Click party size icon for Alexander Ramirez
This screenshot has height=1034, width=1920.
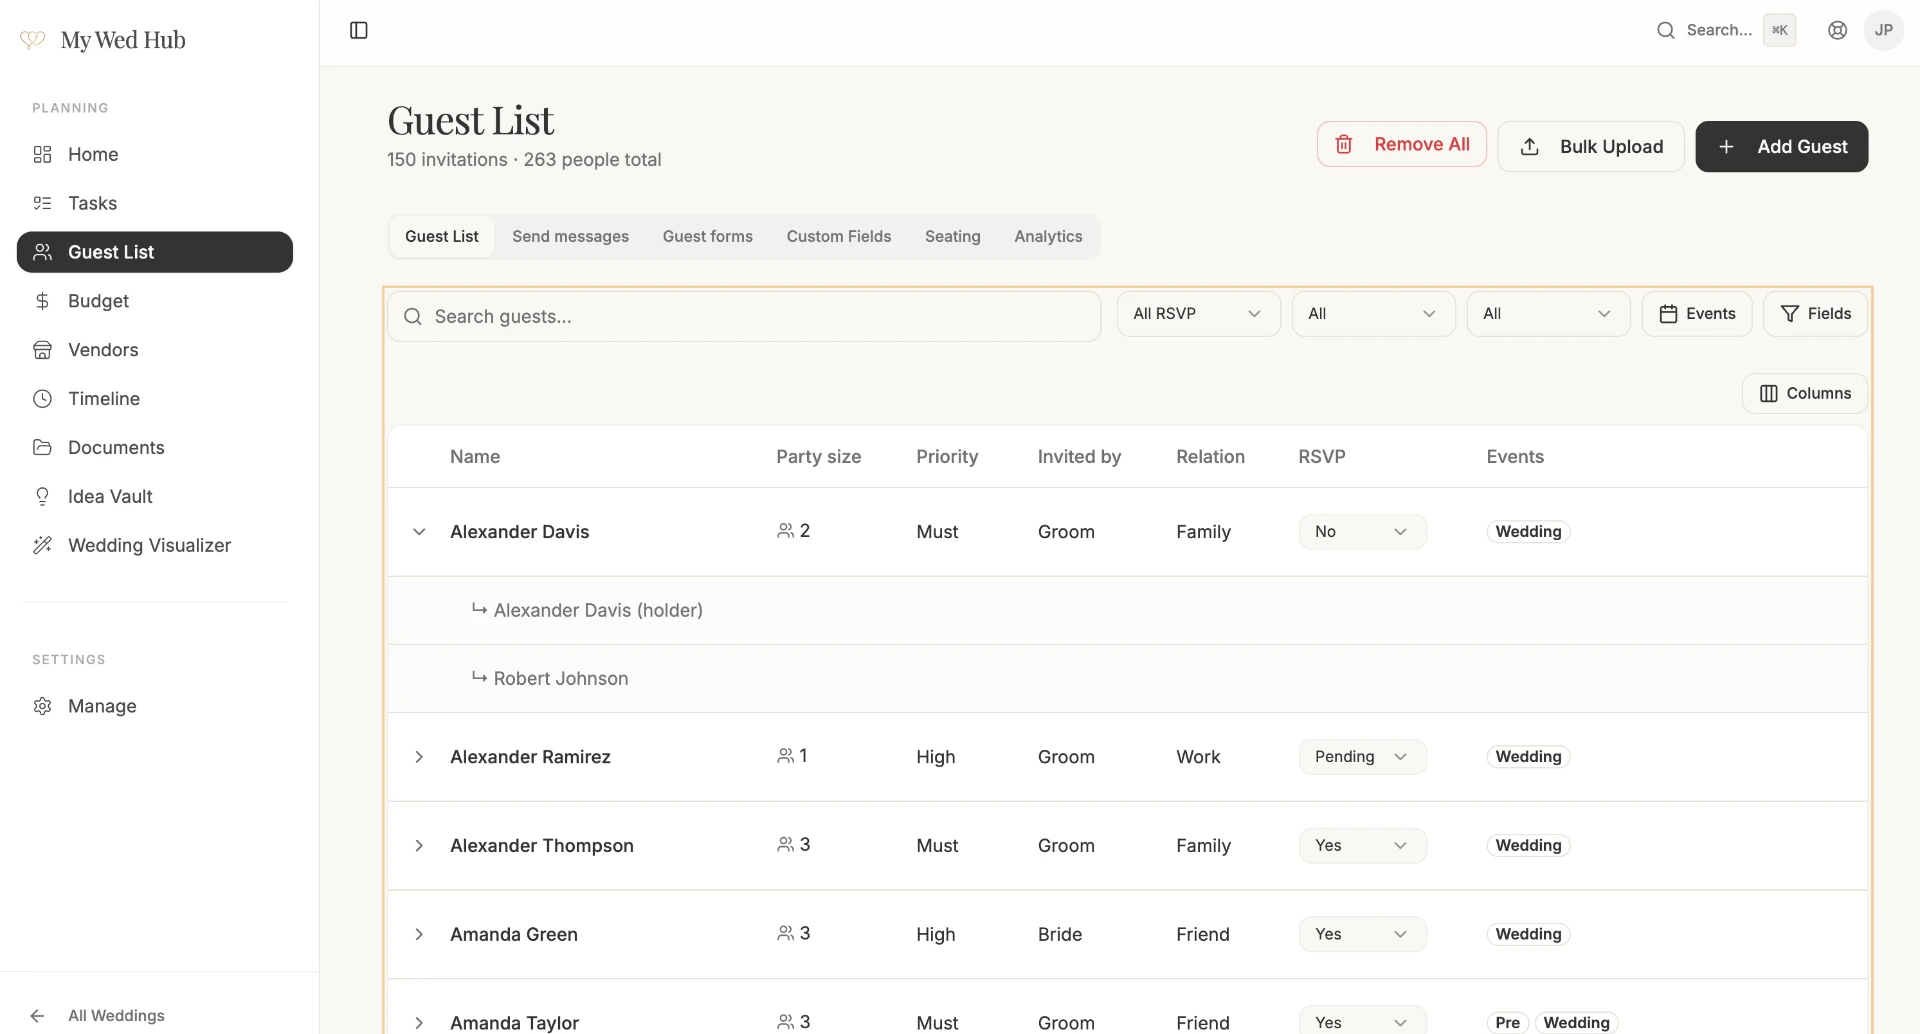[x=785, y=756]
